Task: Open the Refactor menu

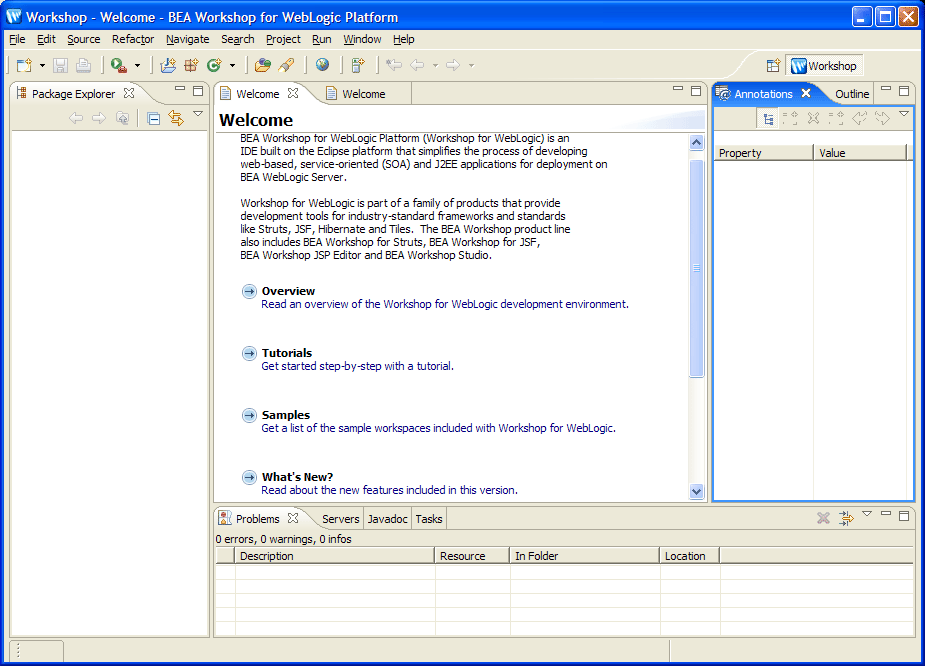Action: click(x=133, y=40)
